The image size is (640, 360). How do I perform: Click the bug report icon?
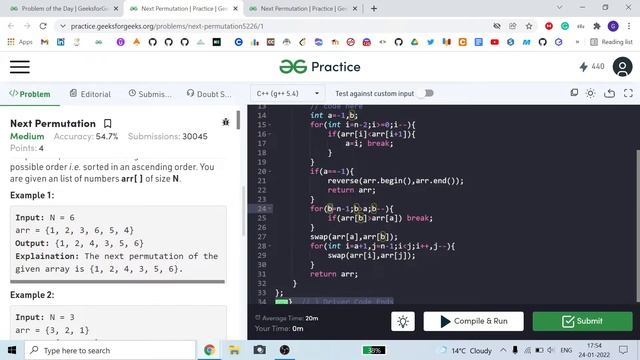coord(226,122)
